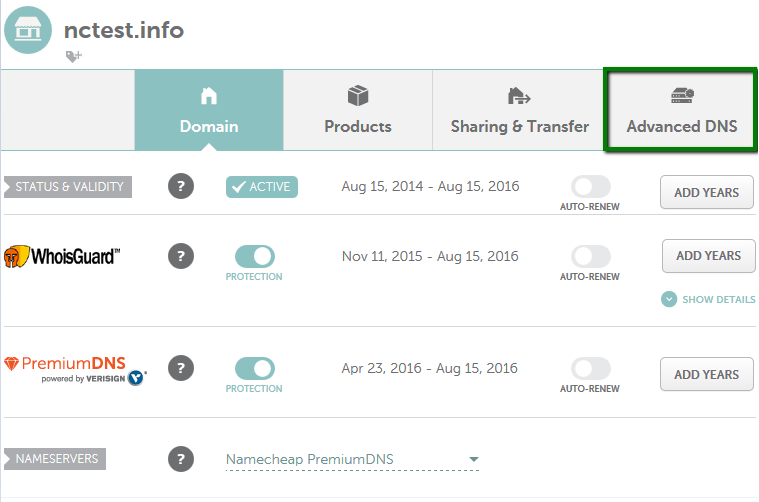Click the WhoisGuard logo

tap(62, 257)
